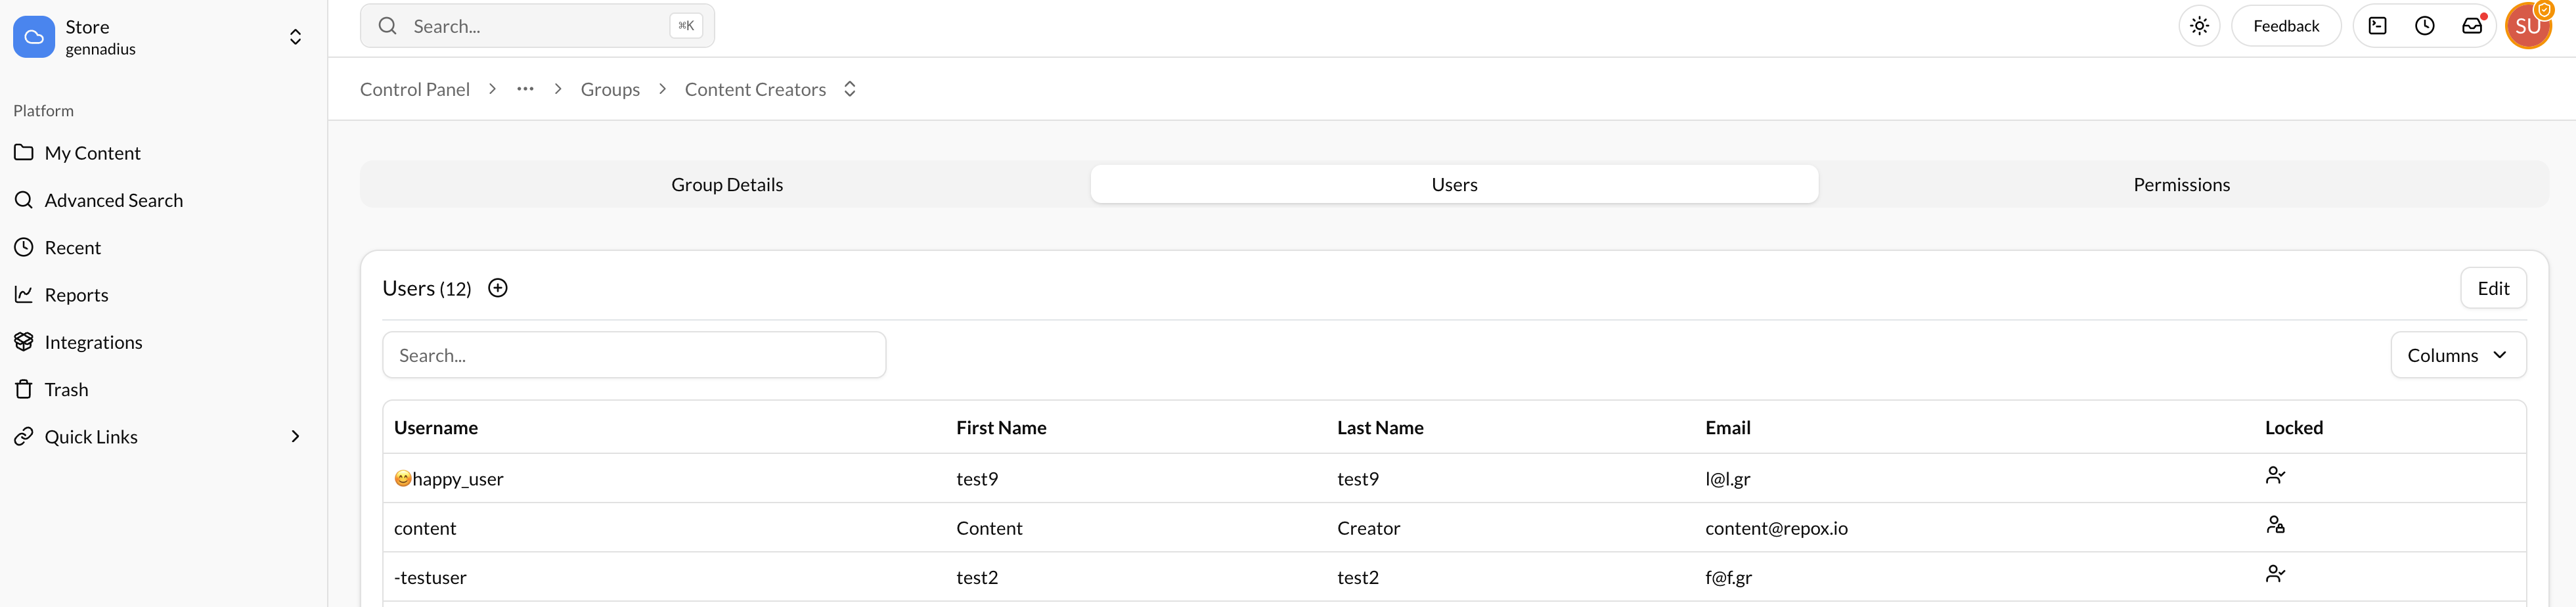Open Advanced Search from the sidebar

tap(113, 200)
